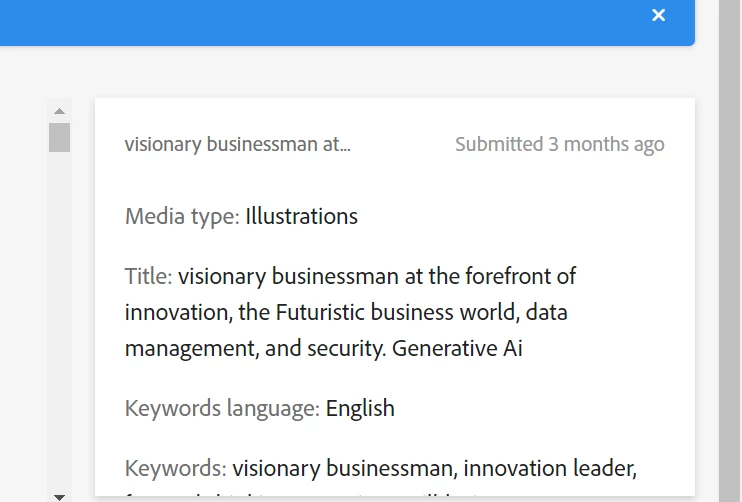Open the truncated "visionary businessman at..." heading

pyautogui.click(x=238, y=144)
